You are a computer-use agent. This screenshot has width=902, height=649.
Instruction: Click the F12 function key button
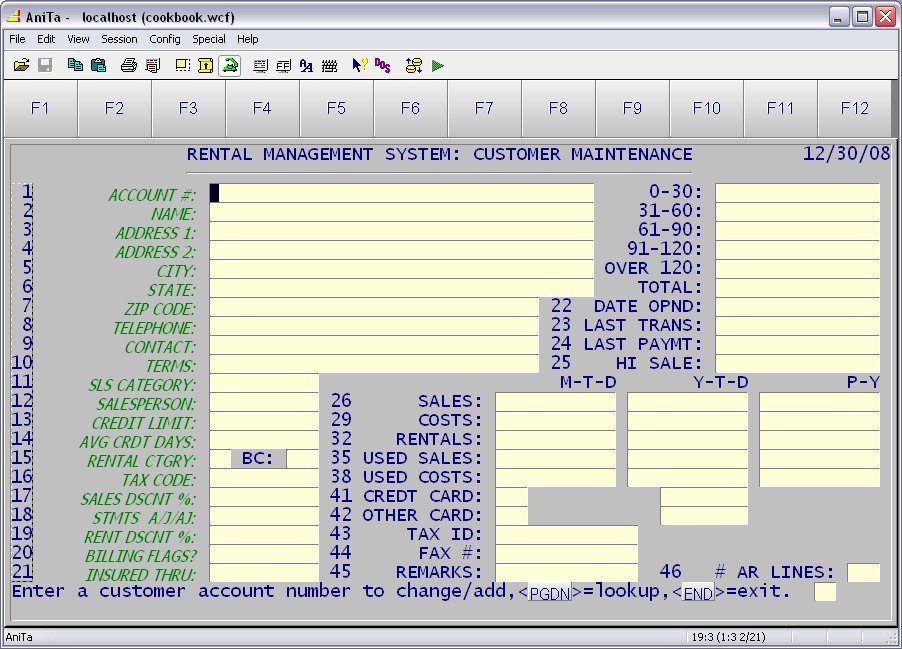[854, 108]
